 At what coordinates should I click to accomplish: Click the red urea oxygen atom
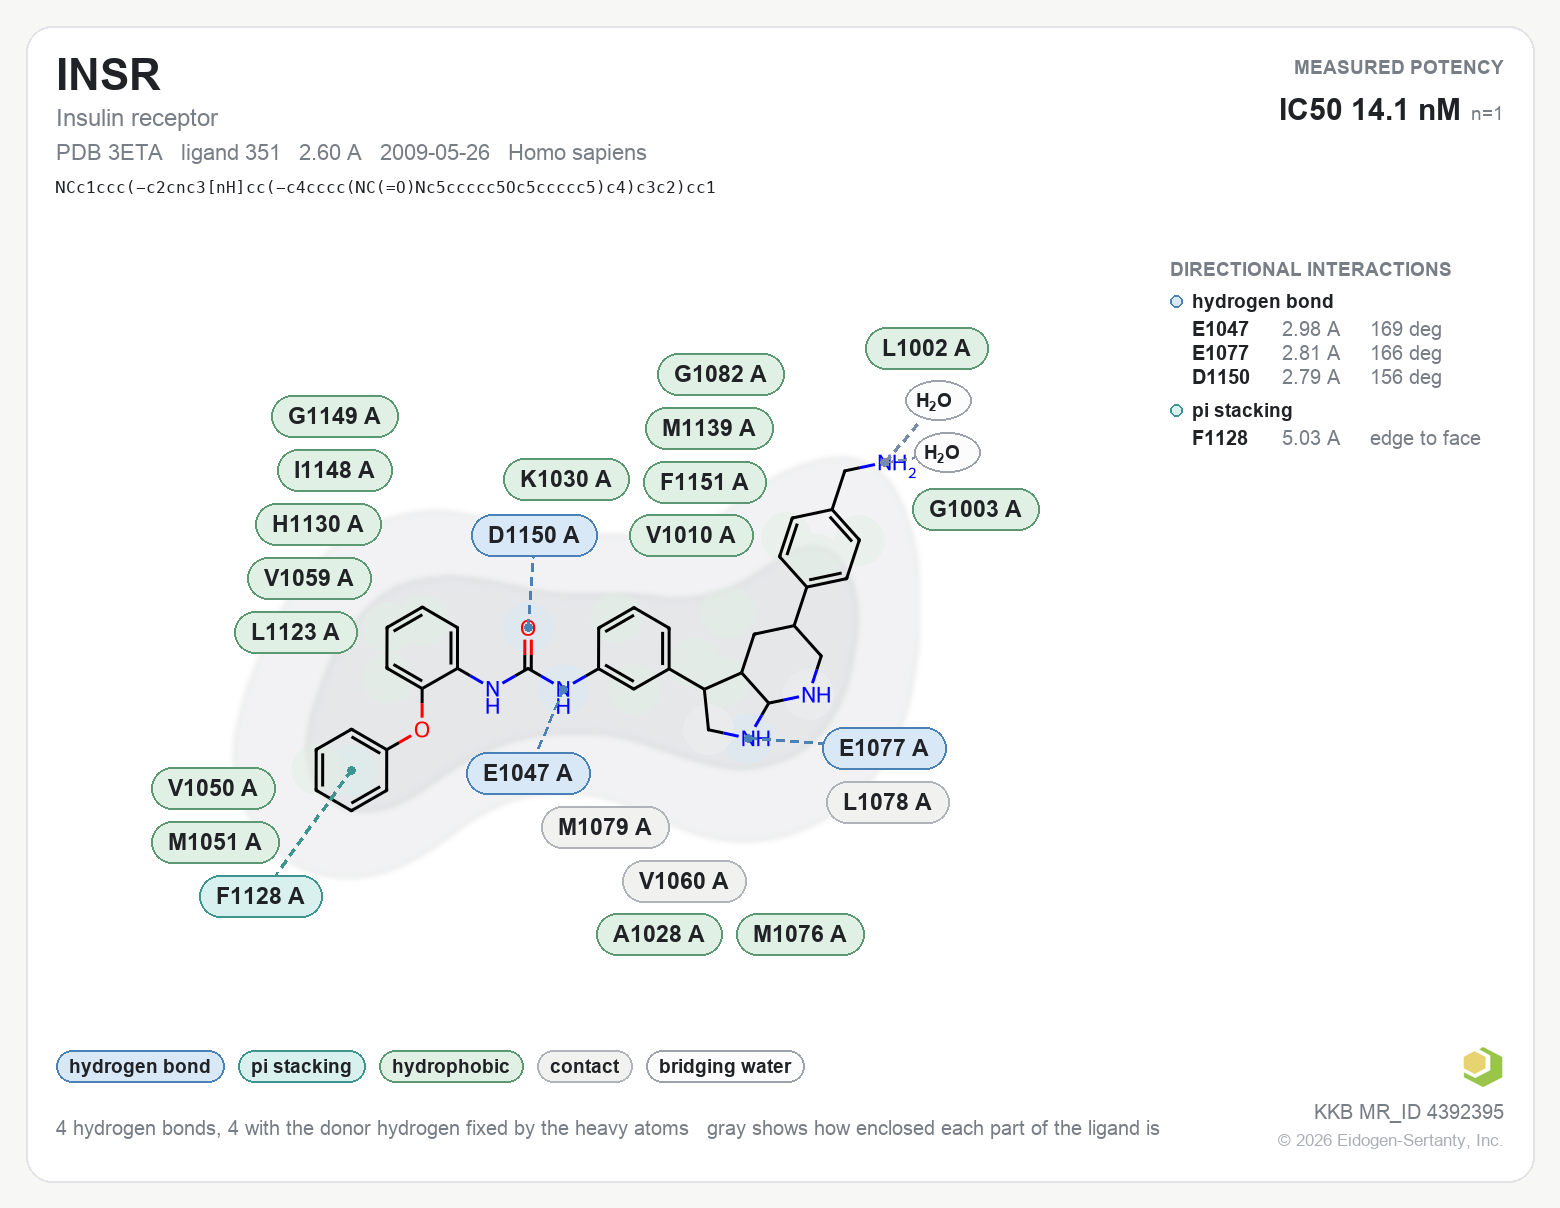coord(528,628)
